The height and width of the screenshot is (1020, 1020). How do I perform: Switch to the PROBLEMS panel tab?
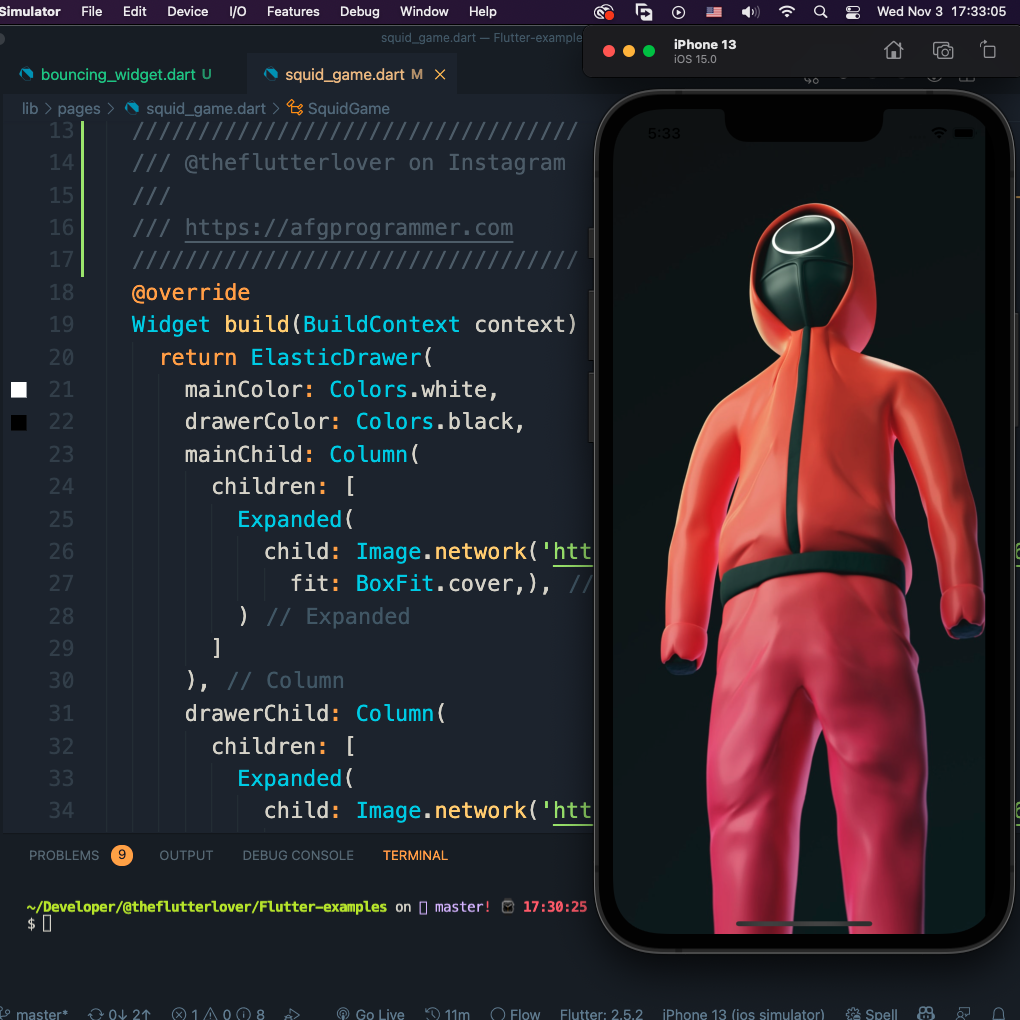click(x=64, y=855)
